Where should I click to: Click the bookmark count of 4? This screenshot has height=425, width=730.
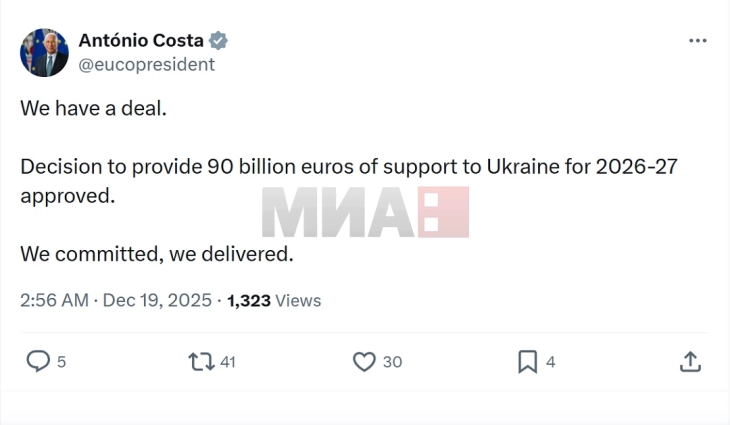(x=551, y=362)
